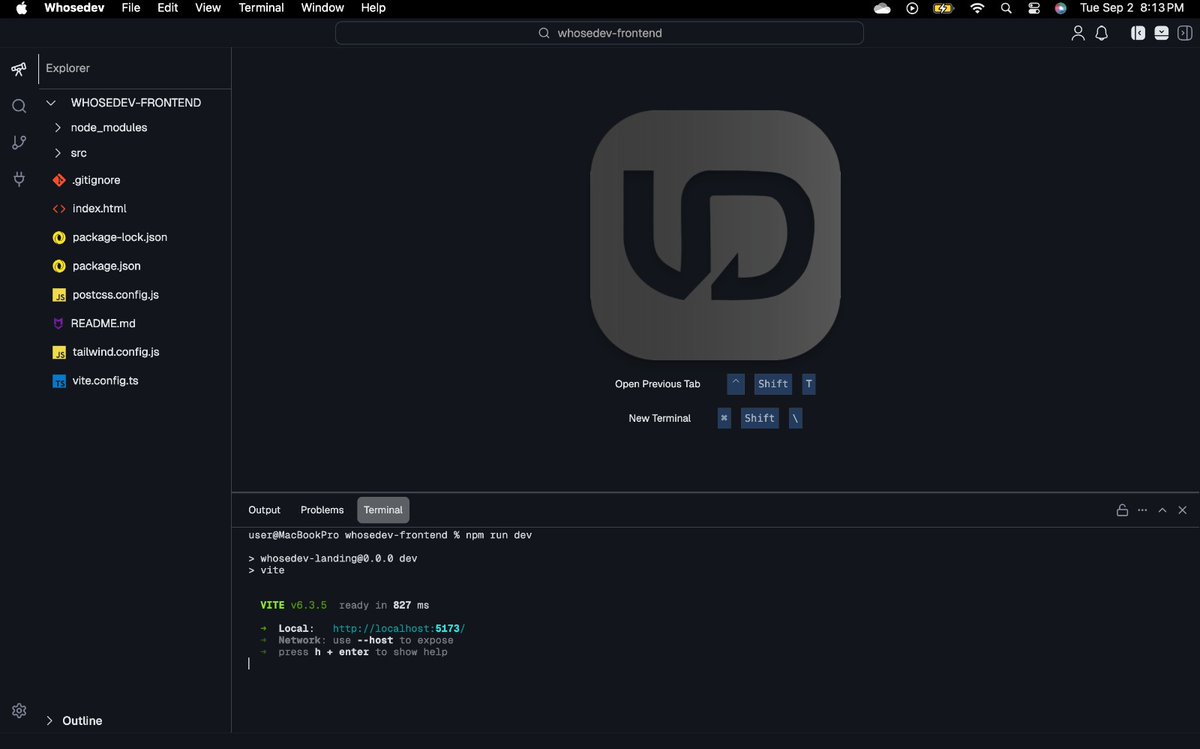The image size is (1200, 749).
Task: Toggle the primary sidebar visibility
Action: [1137, 32]
